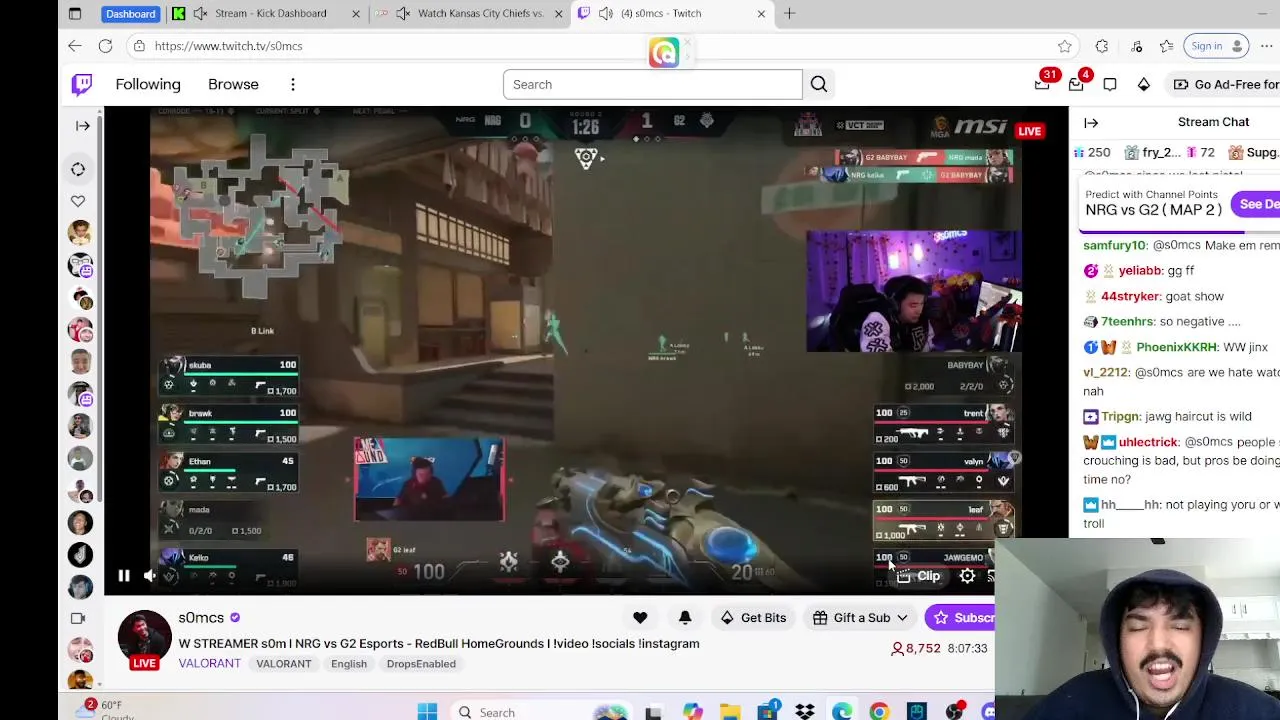Click username 44stryker in chat

(x=1130, y=296)
